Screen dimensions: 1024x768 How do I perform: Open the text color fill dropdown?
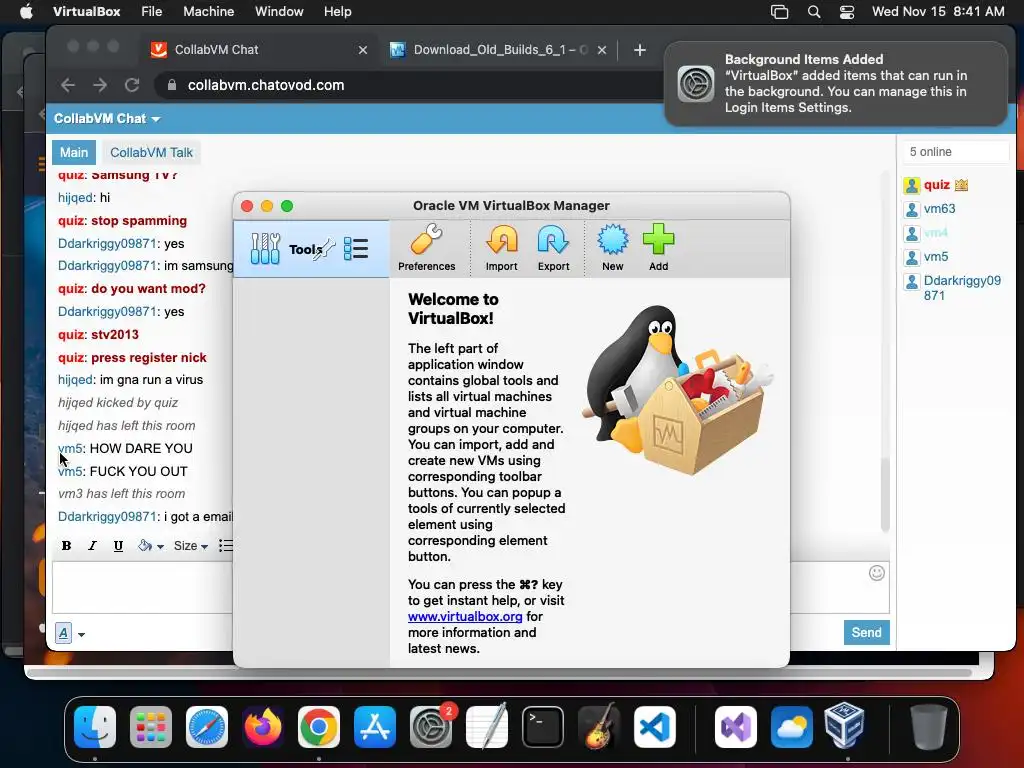(151, 546)
